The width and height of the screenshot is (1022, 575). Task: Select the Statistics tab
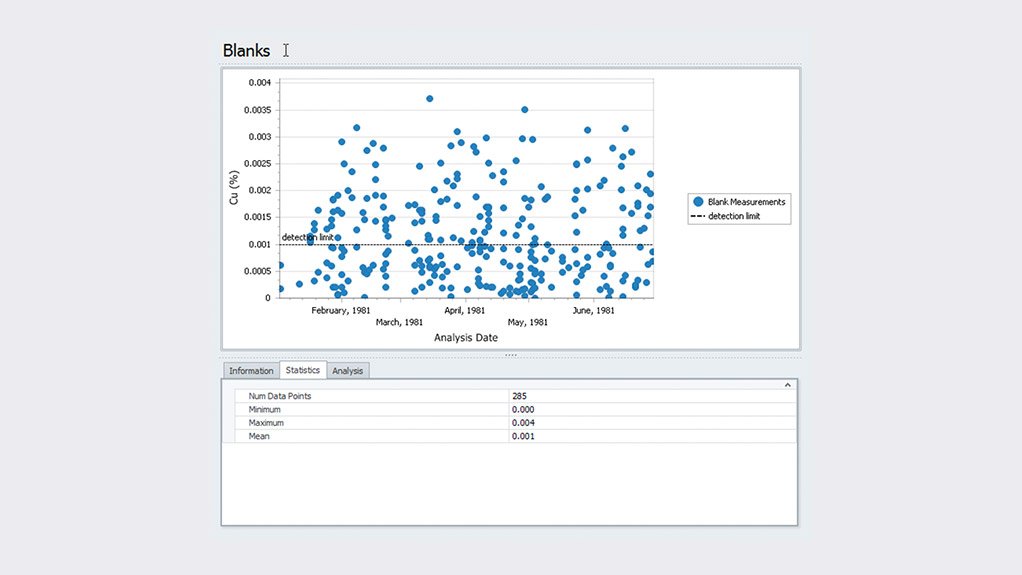tap(302, 370)
